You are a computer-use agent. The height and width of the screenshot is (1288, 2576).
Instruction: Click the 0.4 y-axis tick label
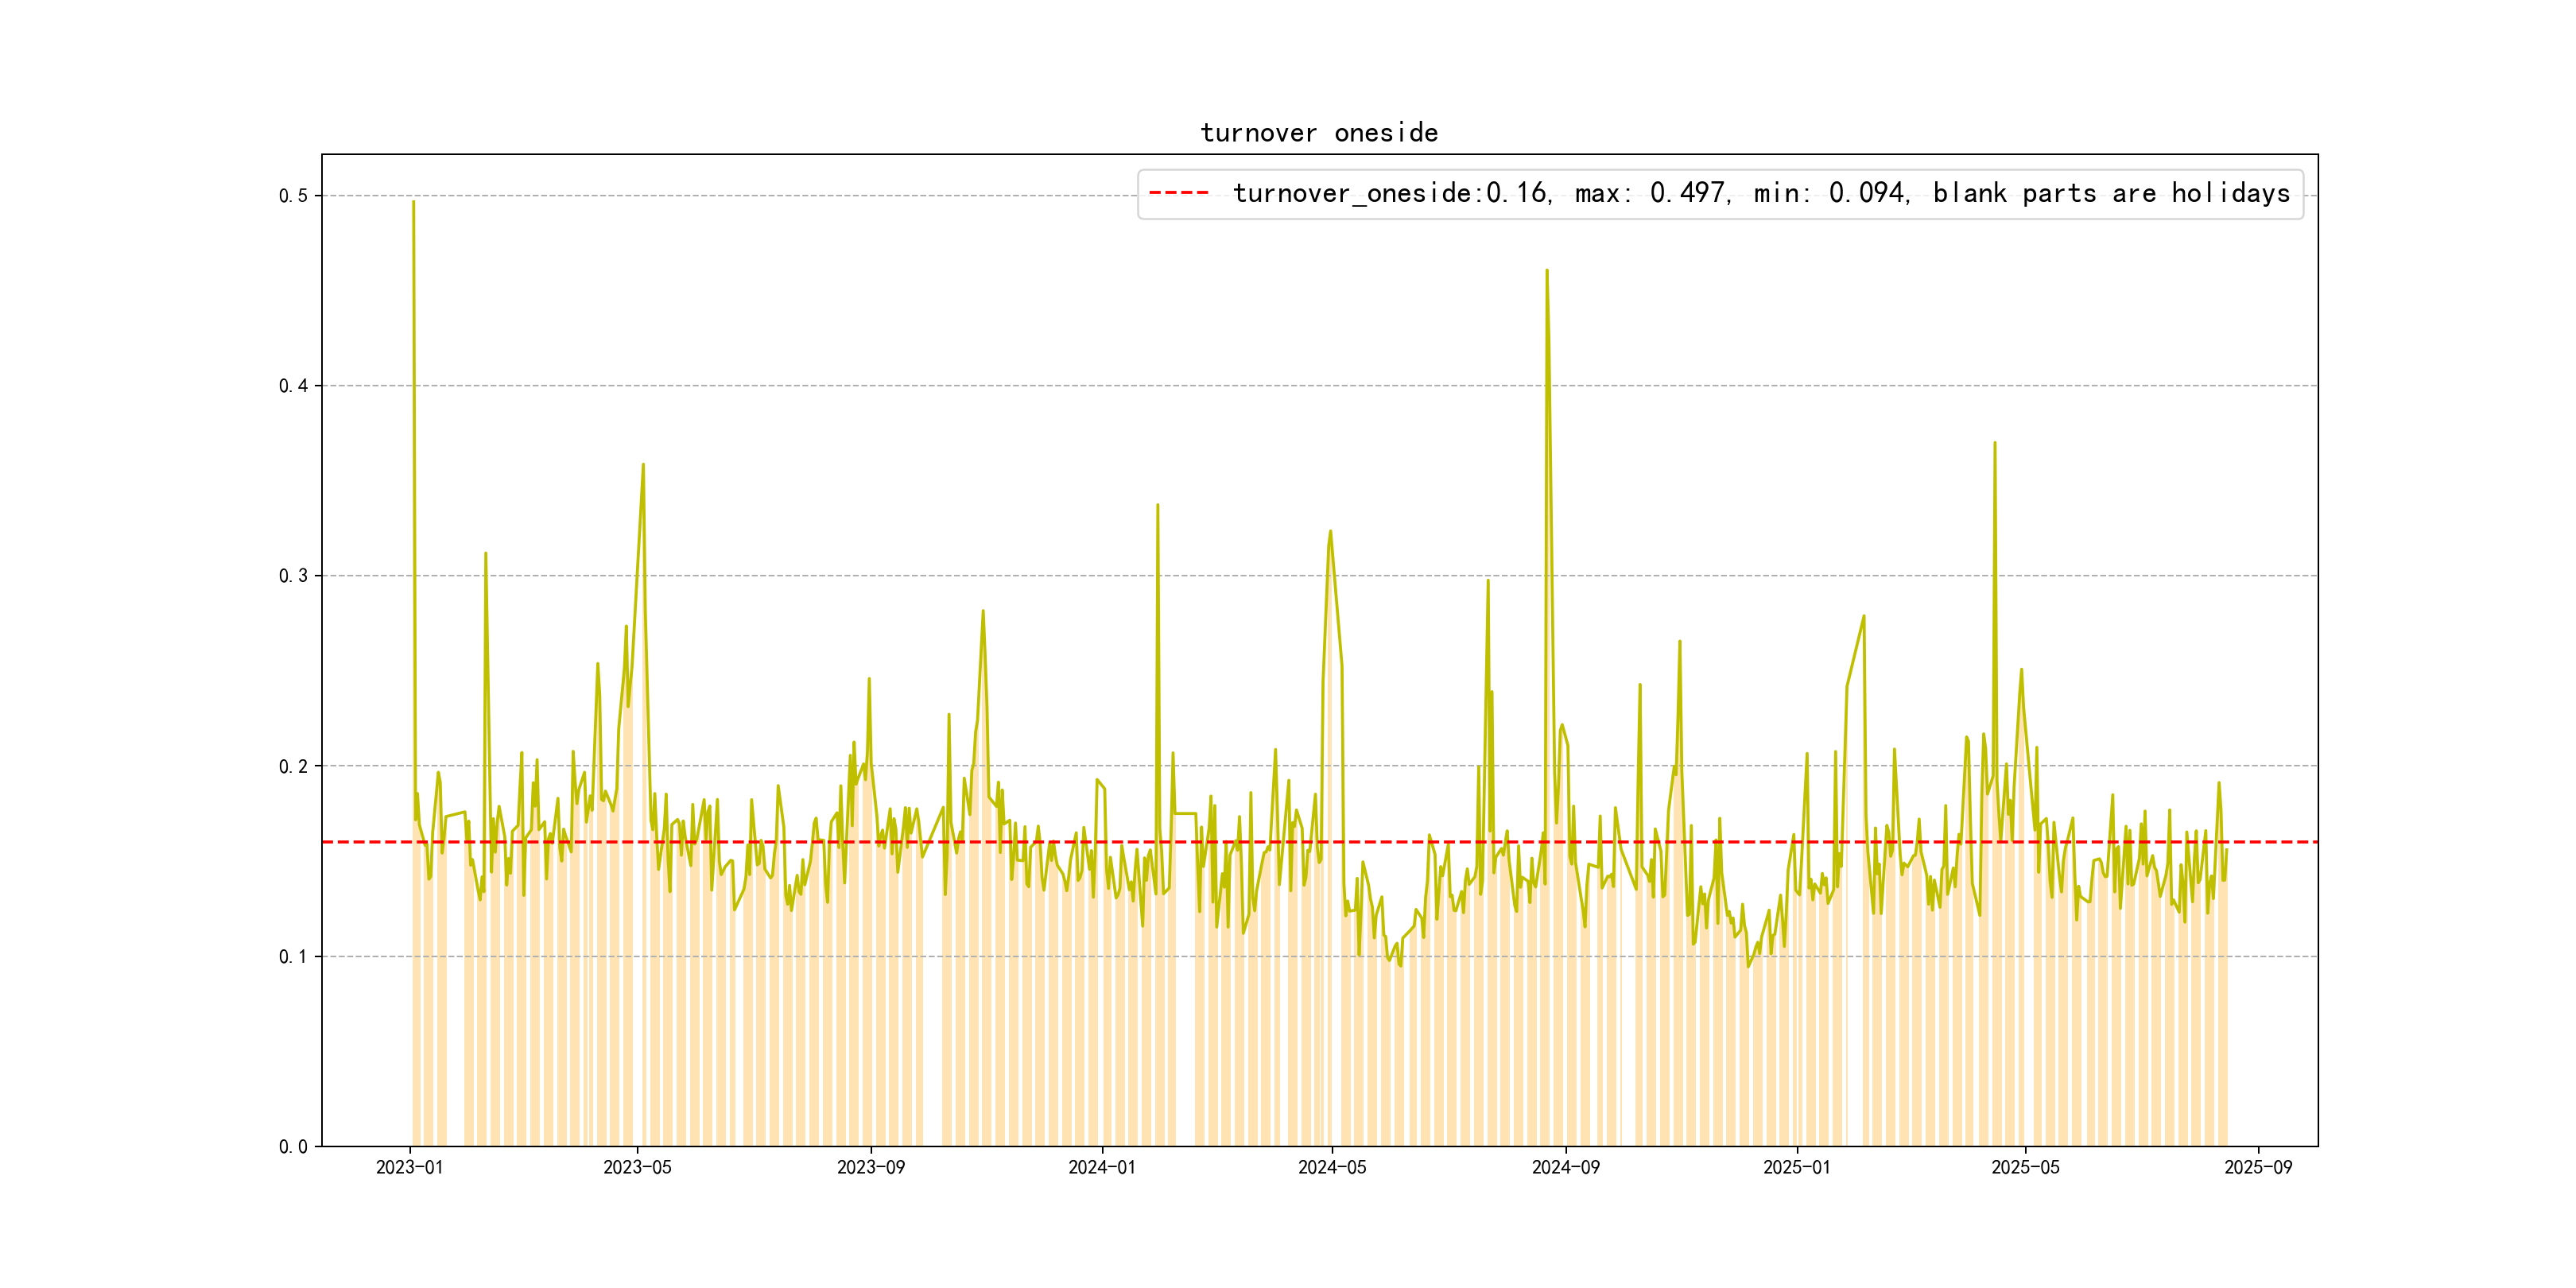click(293, 386)
